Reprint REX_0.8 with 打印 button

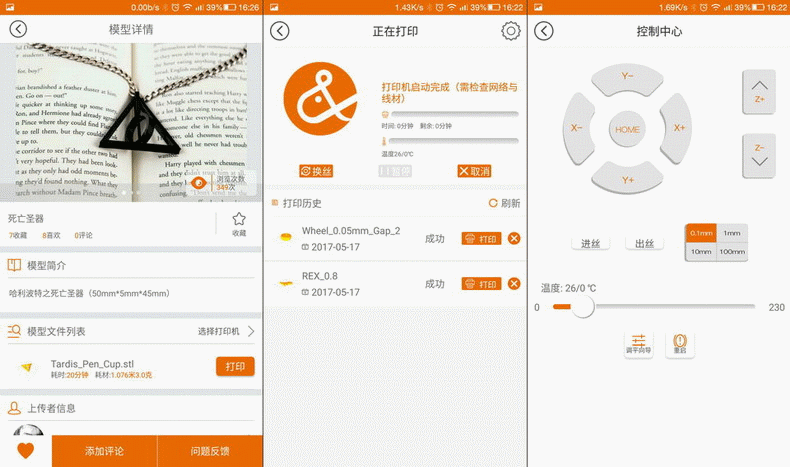point(481,284)
